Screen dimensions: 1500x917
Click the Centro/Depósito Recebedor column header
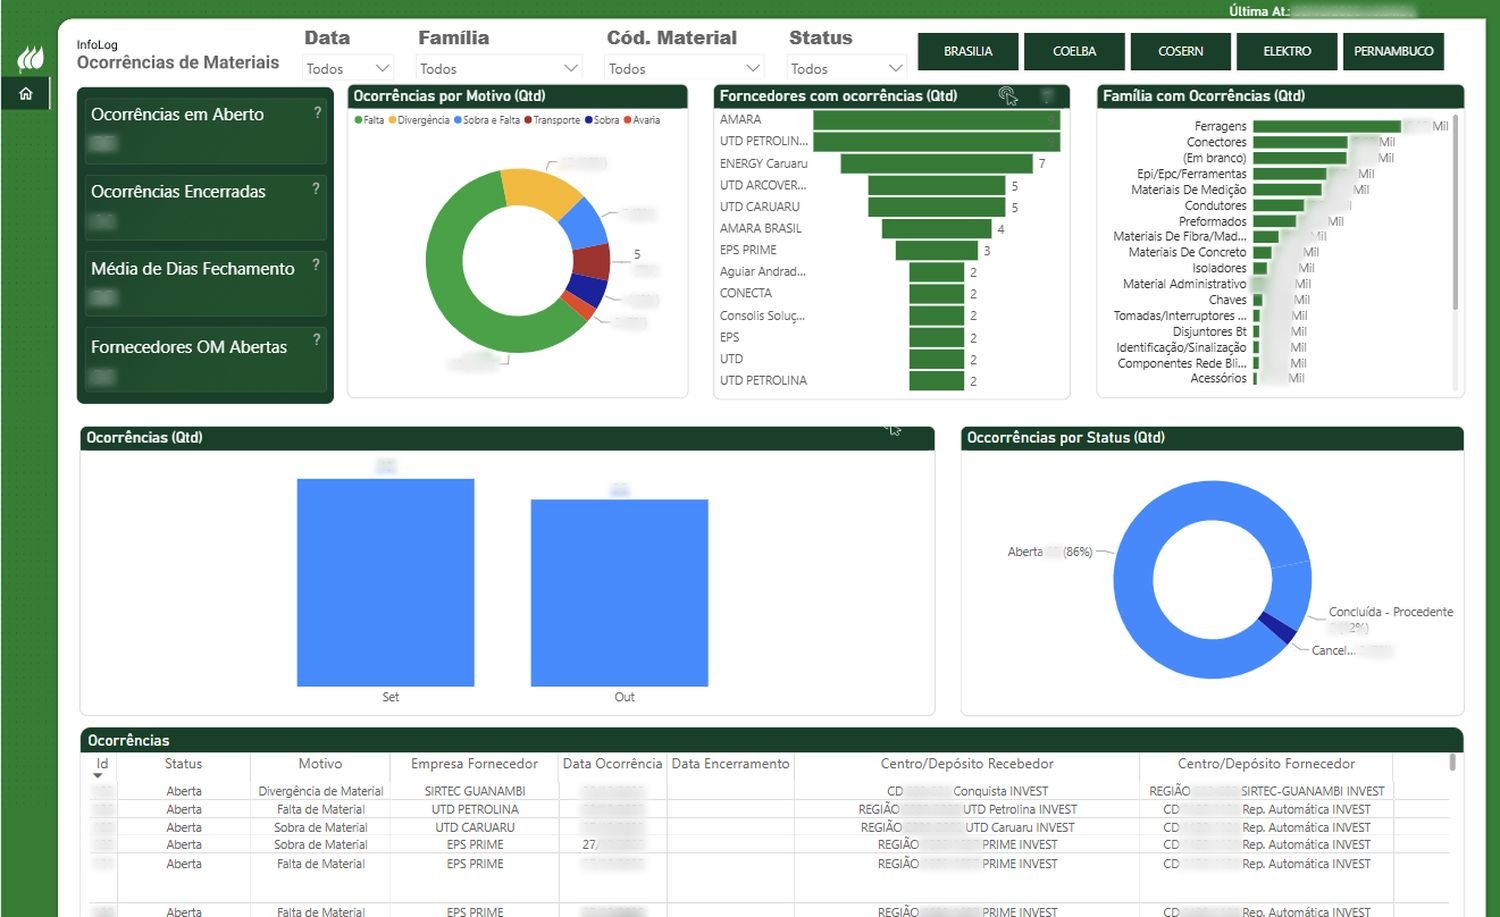(x=967, y=764)
